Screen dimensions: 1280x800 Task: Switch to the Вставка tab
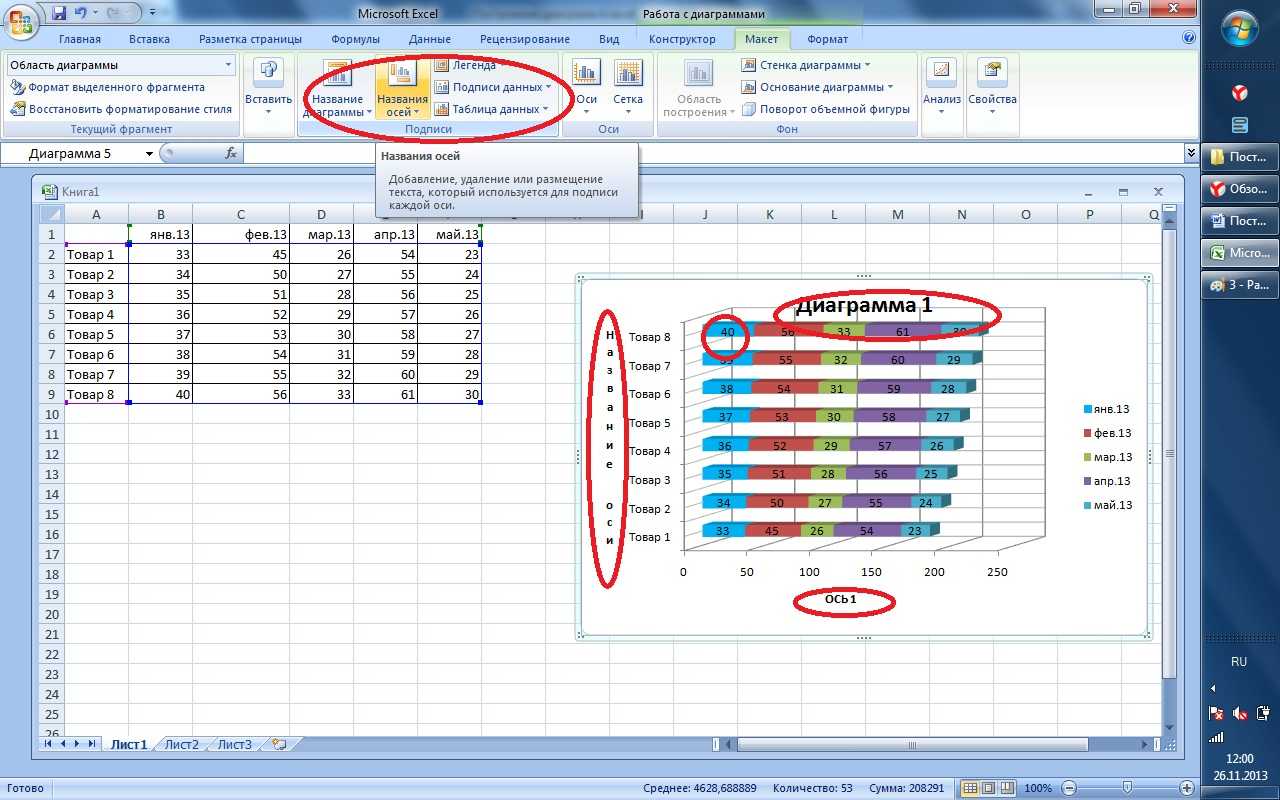coord(149,39)
